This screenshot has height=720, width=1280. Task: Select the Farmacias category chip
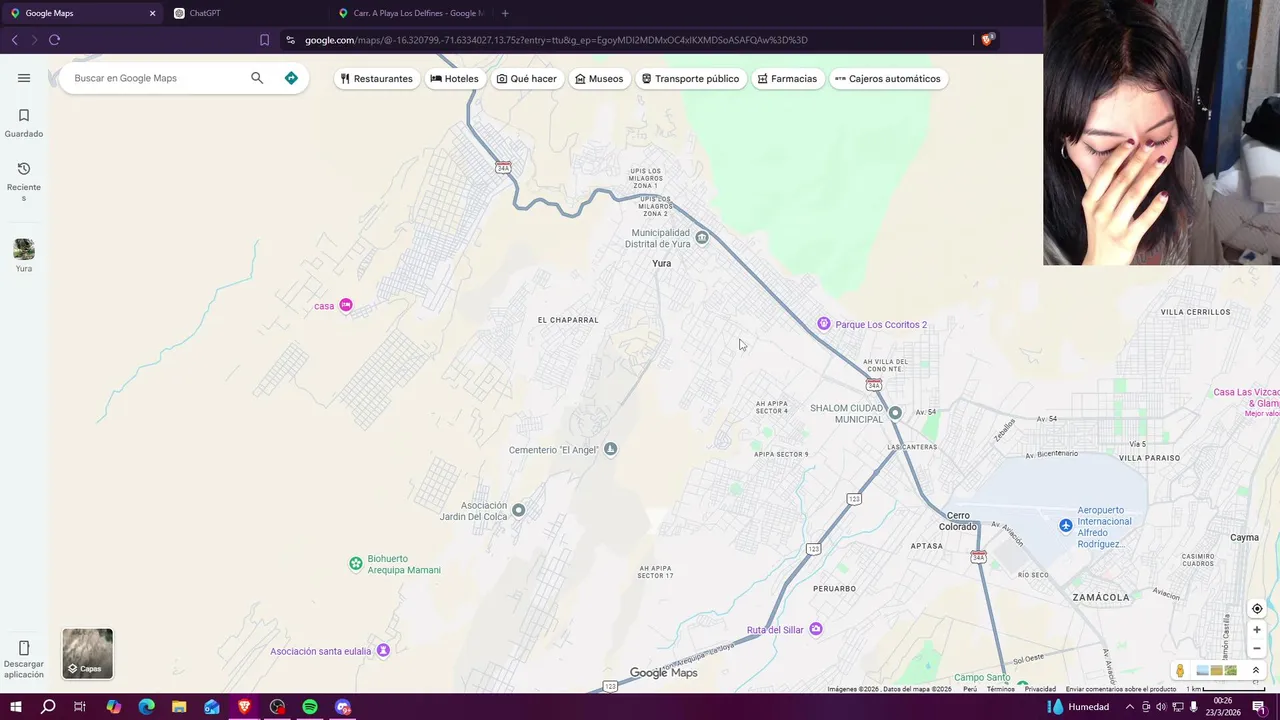coord(787,79)
